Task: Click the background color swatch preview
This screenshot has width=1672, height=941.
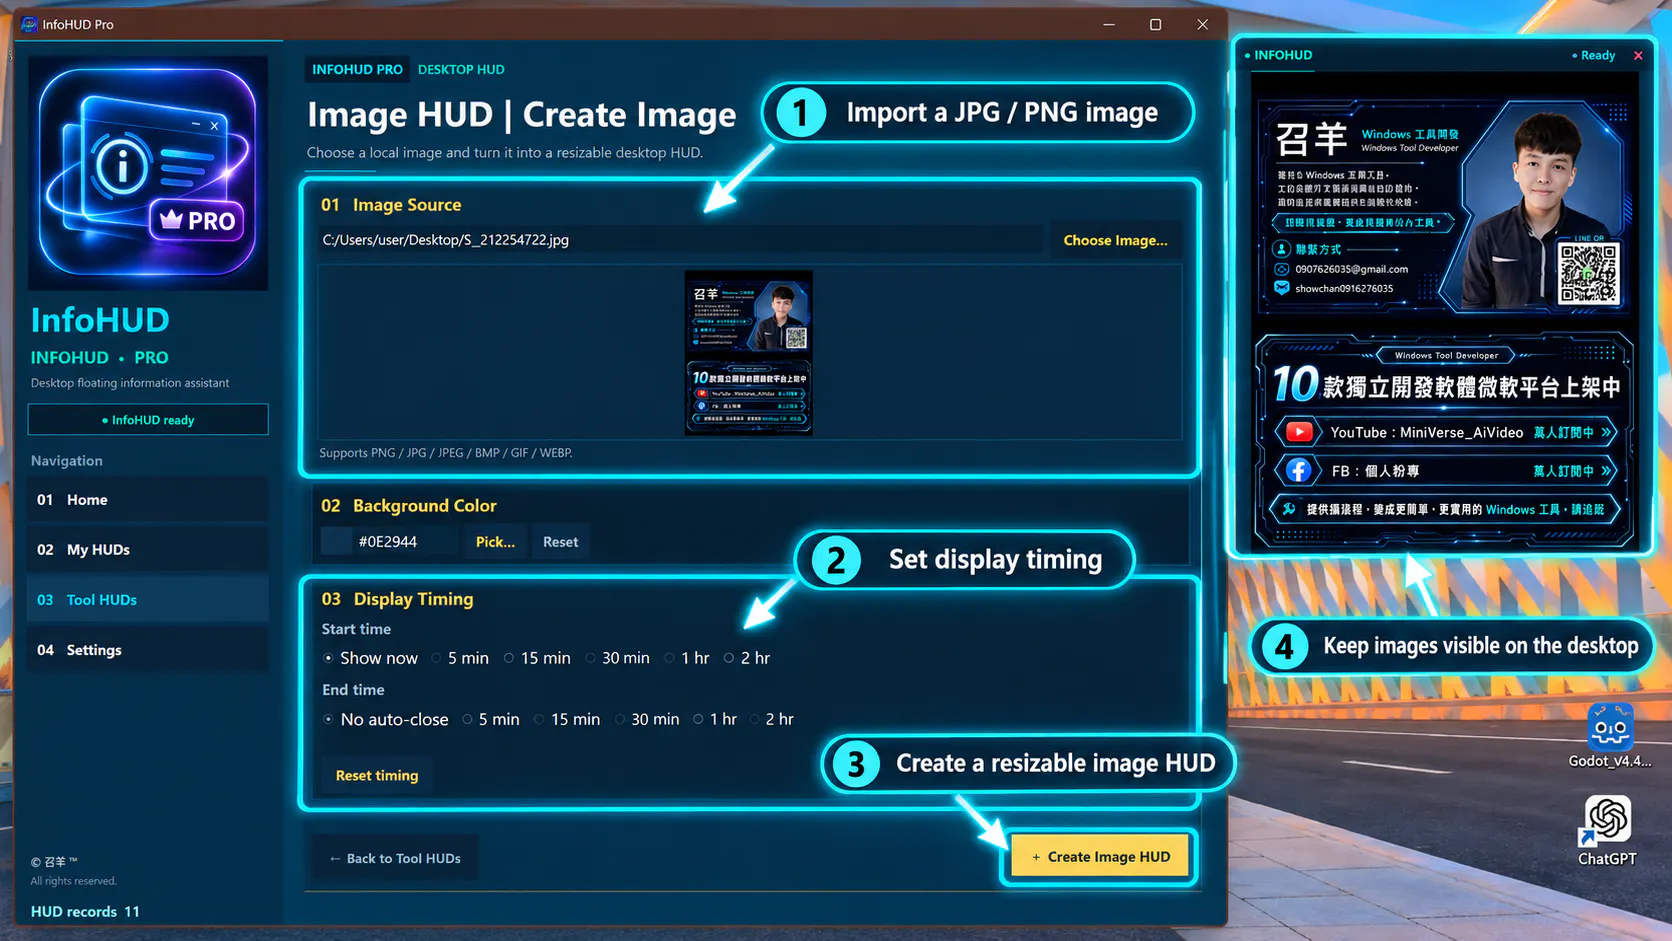Action: [x=336, y=541]
